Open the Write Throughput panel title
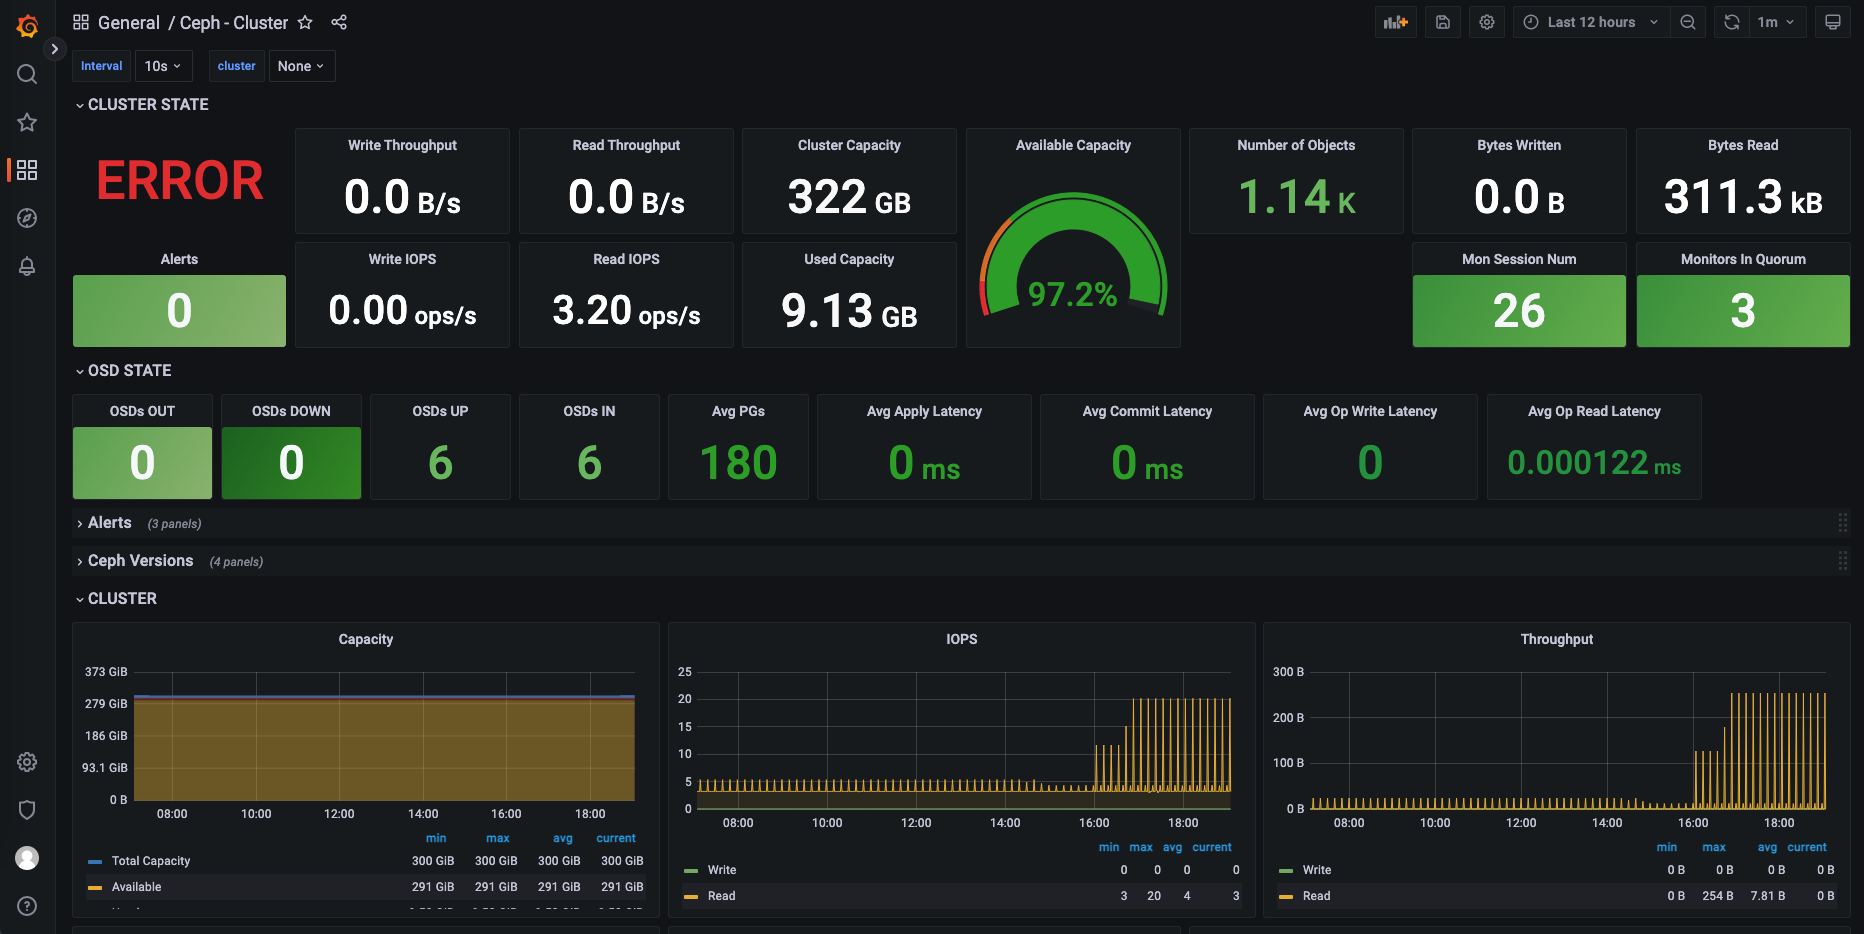Image resolution: width=1864 pixels, height=934 pixels. (x=402, y=145)
